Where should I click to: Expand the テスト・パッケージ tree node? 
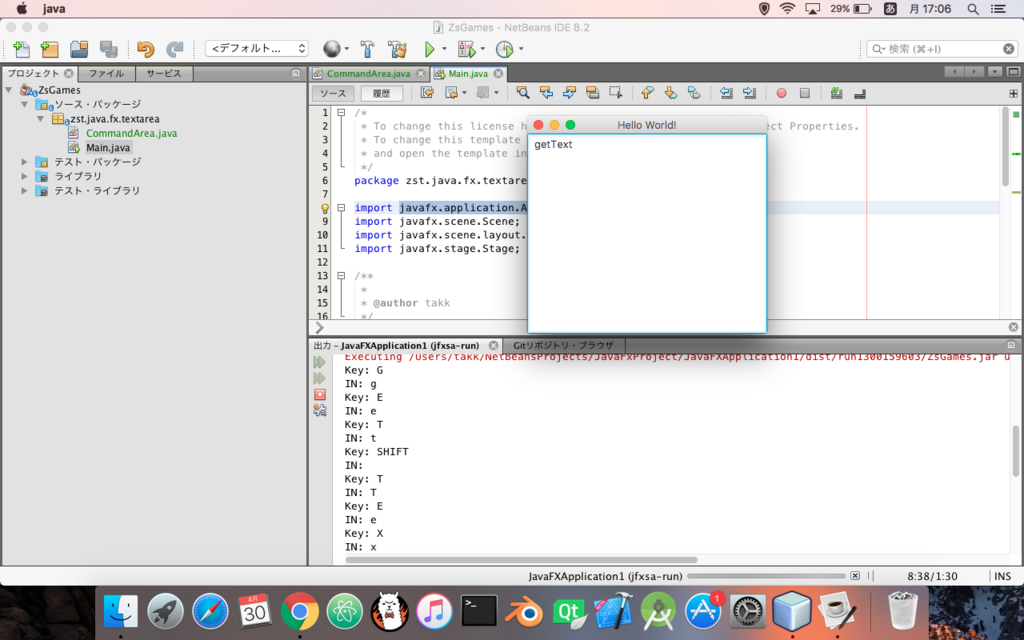(25, 162)
